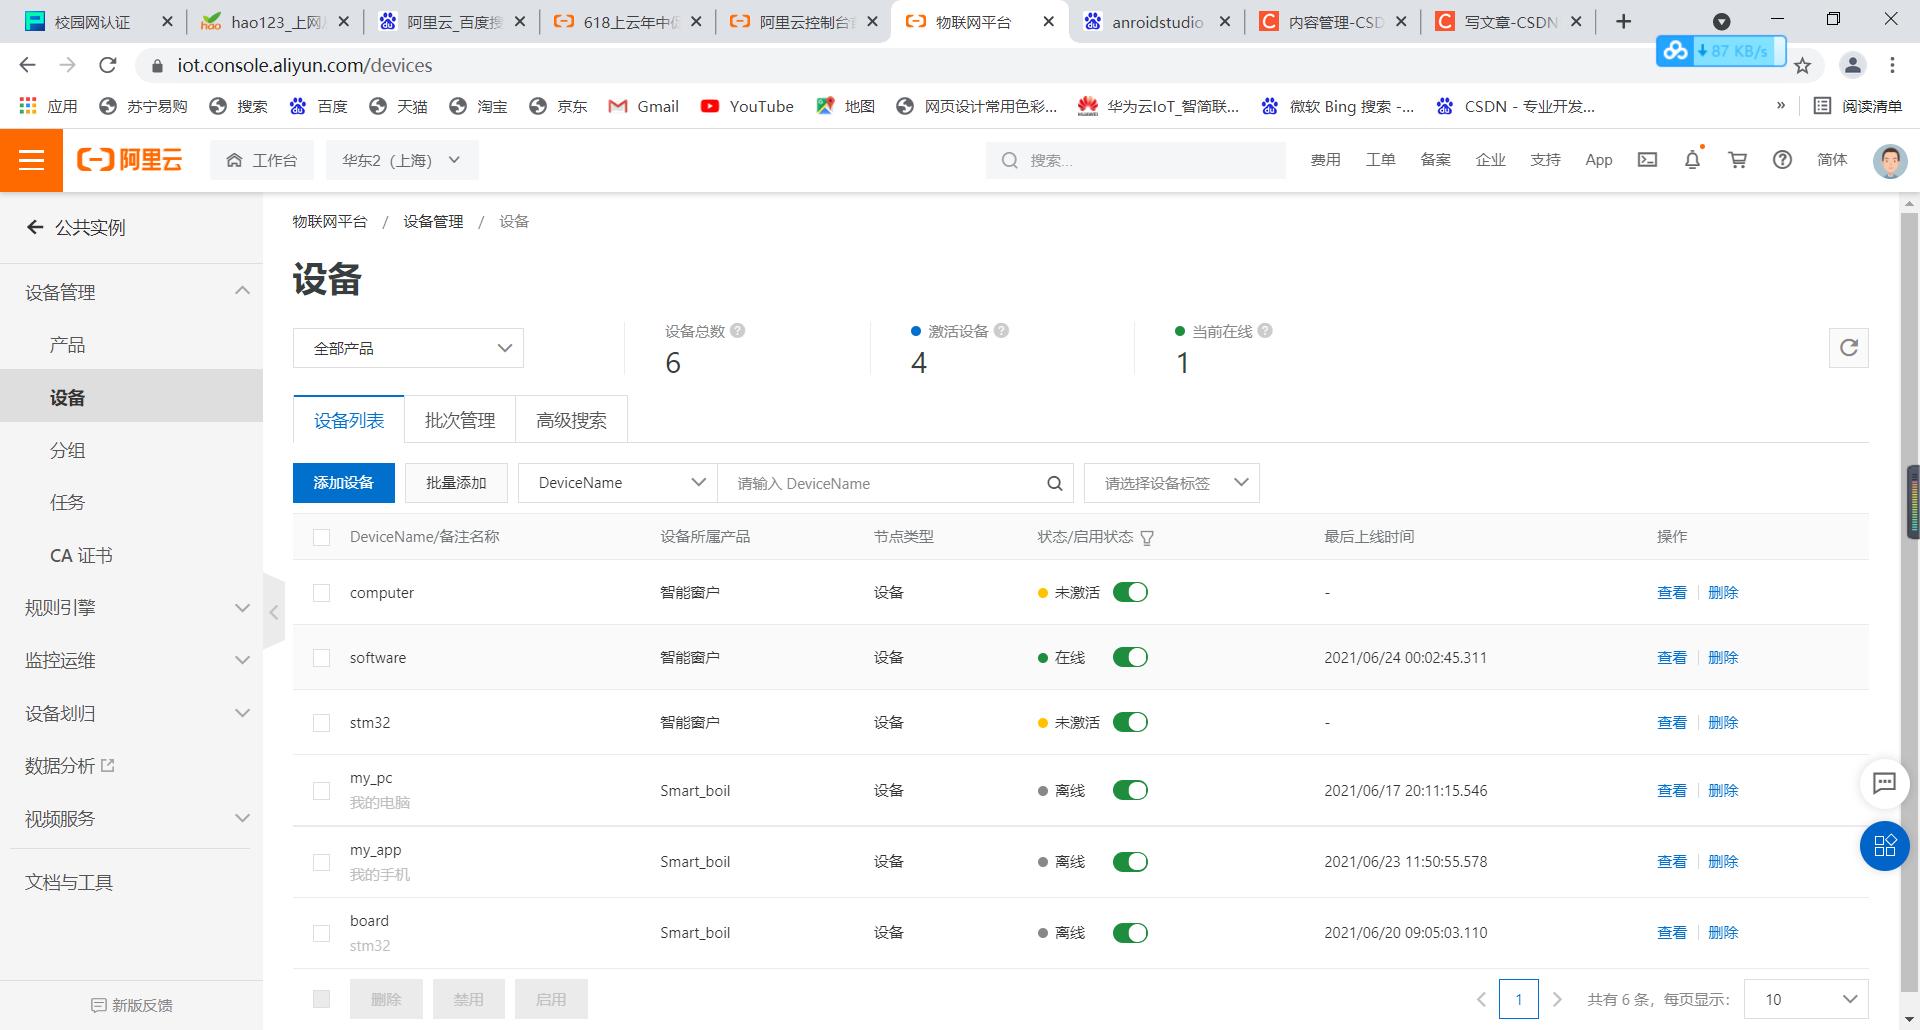Open the per-page count dropdown showing 10
The image size is (1920, 1030).
1806,999
